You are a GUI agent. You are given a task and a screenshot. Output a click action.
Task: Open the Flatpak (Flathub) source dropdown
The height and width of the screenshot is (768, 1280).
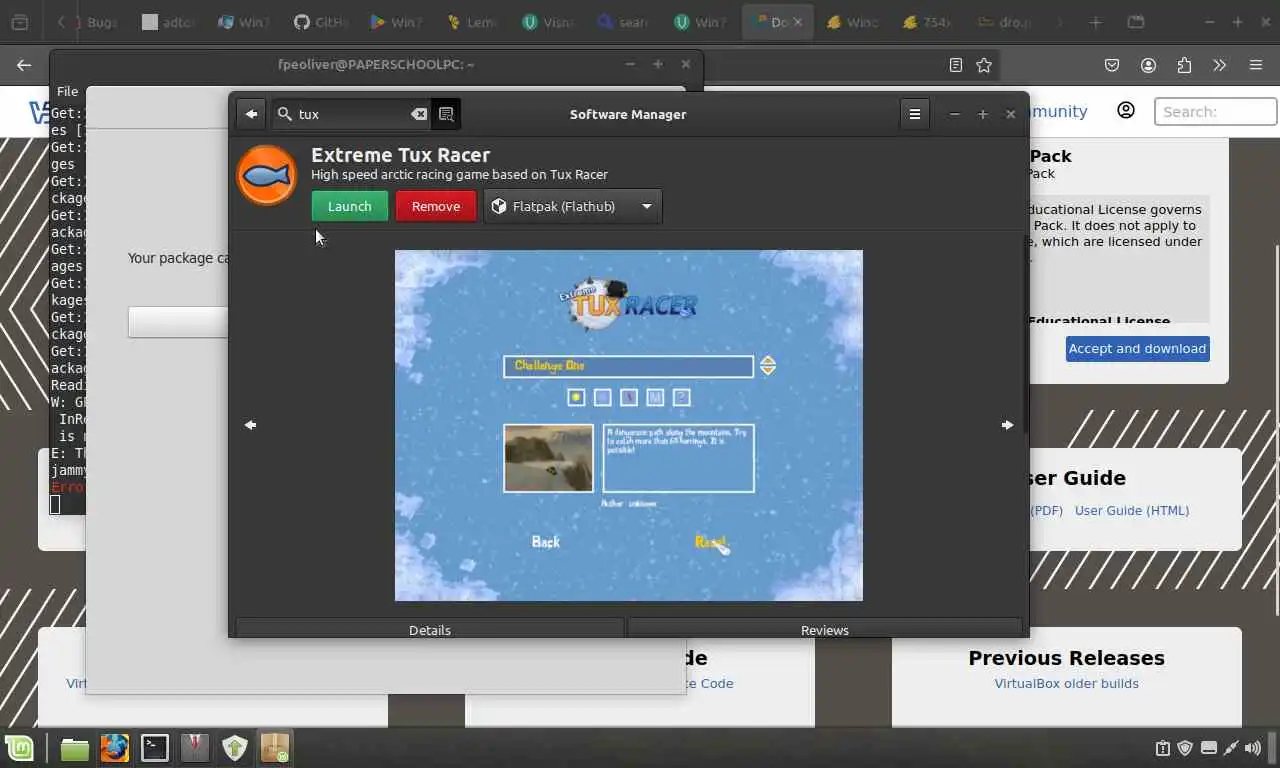572,206
